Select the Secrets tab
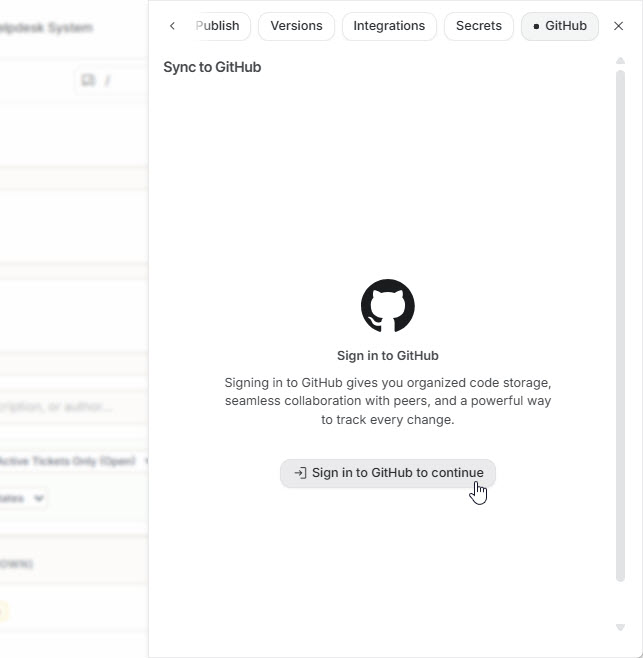The height and width of the screenshot is (658, 643). click(478, 26)
